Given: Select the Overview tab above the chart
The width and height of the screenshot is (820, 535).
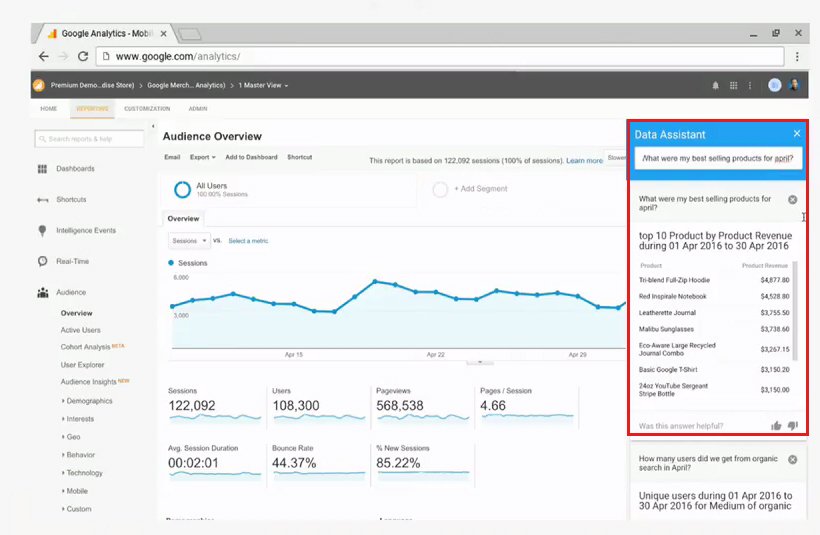Looking at the screenshot, I should 183,219.
